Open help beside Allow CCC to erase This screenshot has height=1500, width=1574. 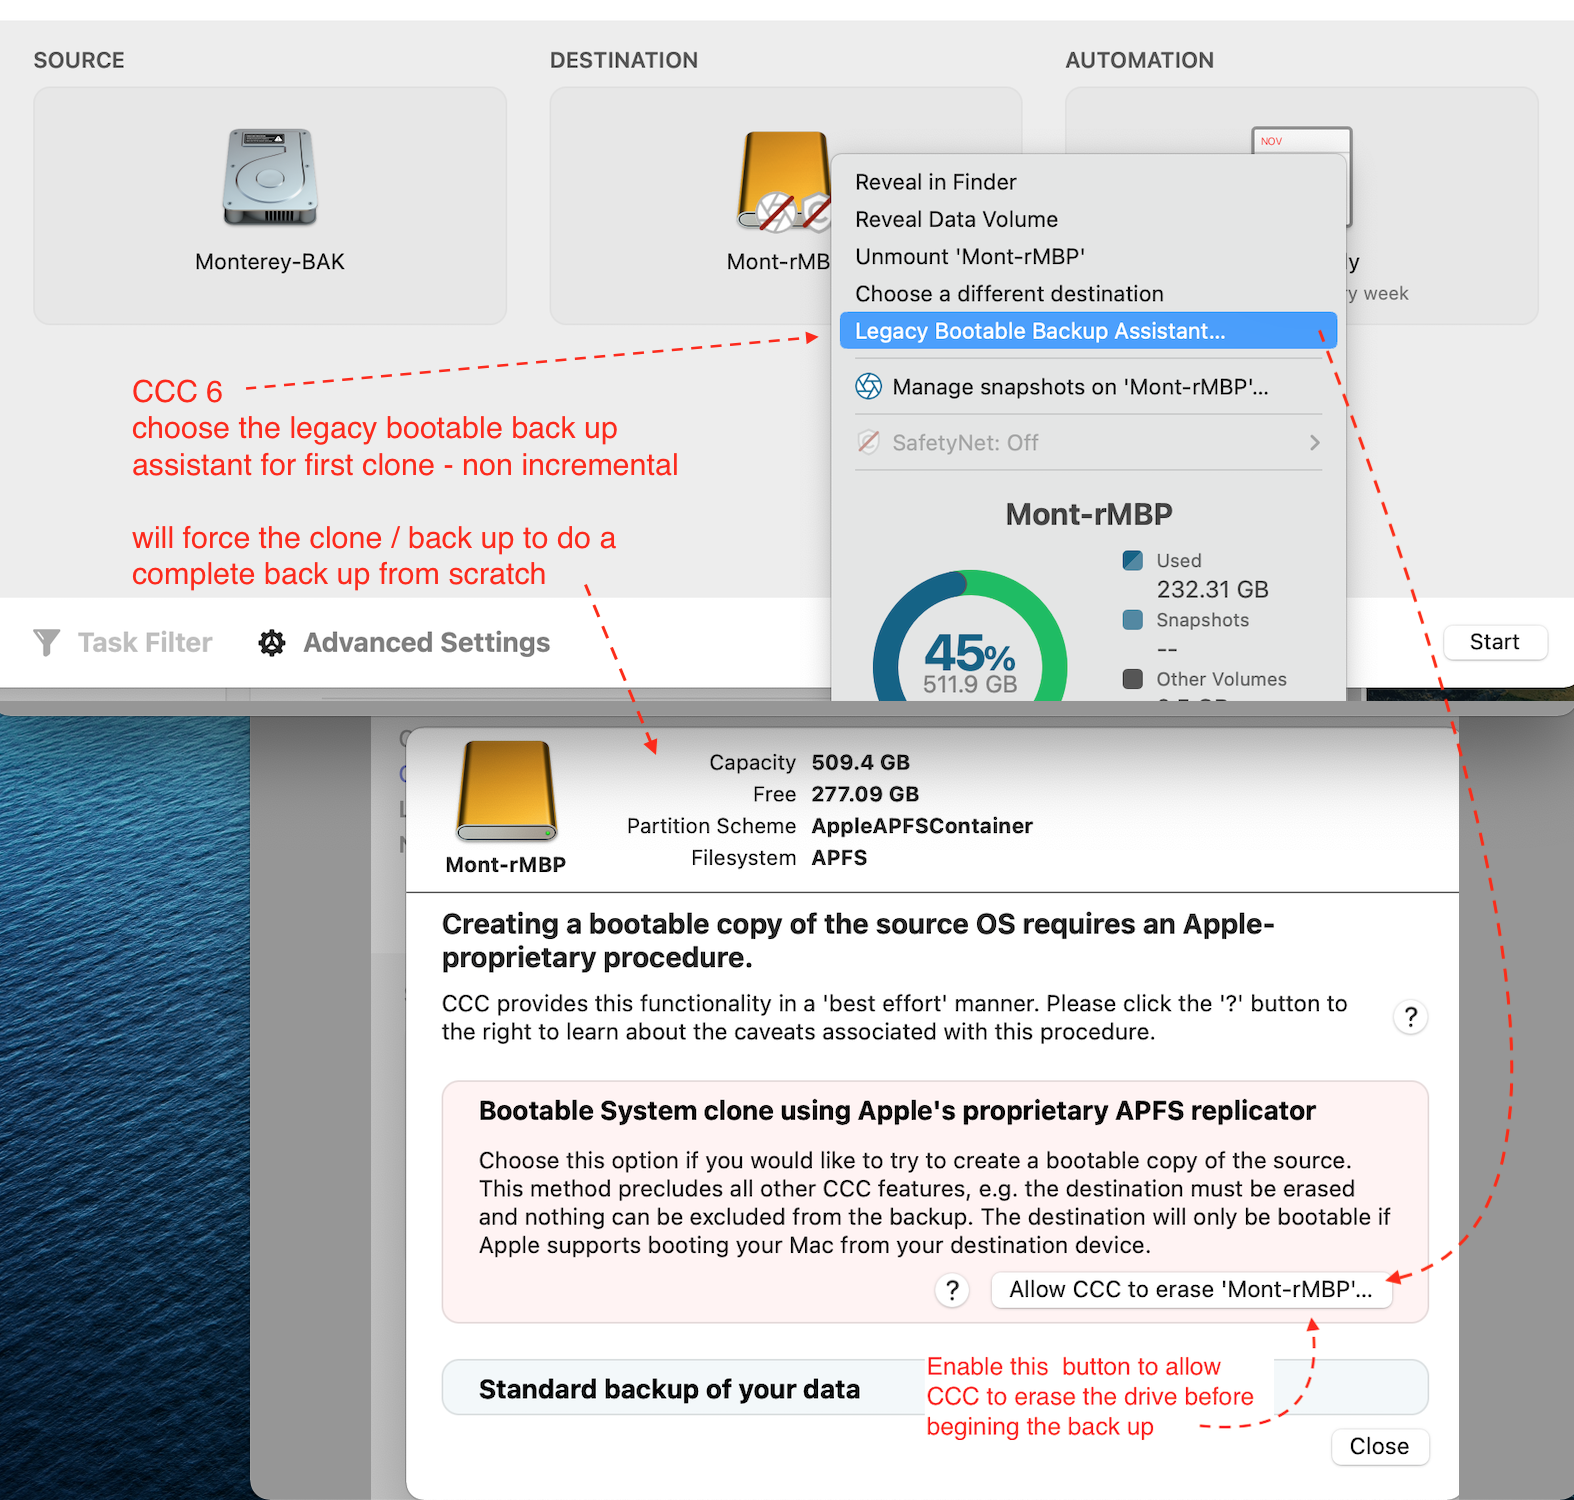952,1290
